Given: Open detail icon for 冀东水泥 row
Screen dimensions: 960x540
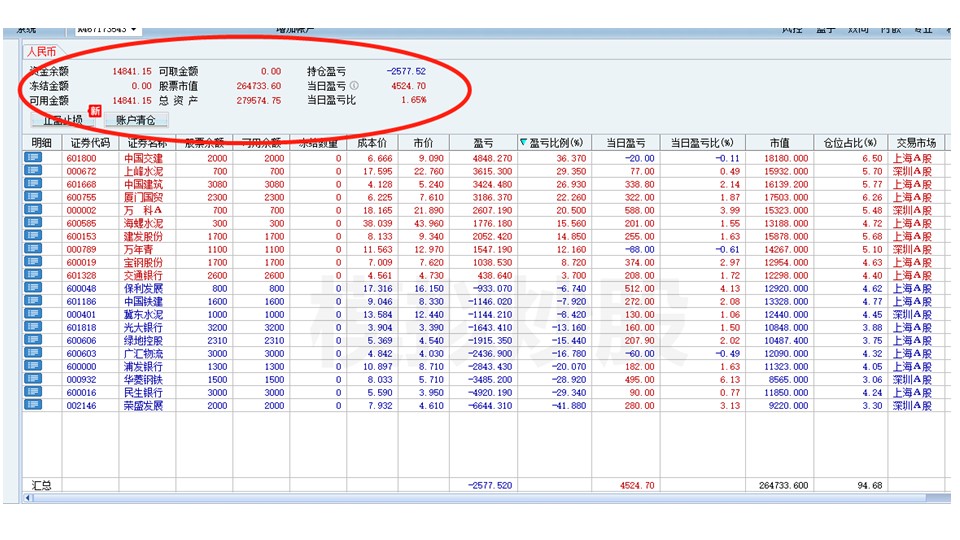Looking at the screenshot, I should 33,314.
